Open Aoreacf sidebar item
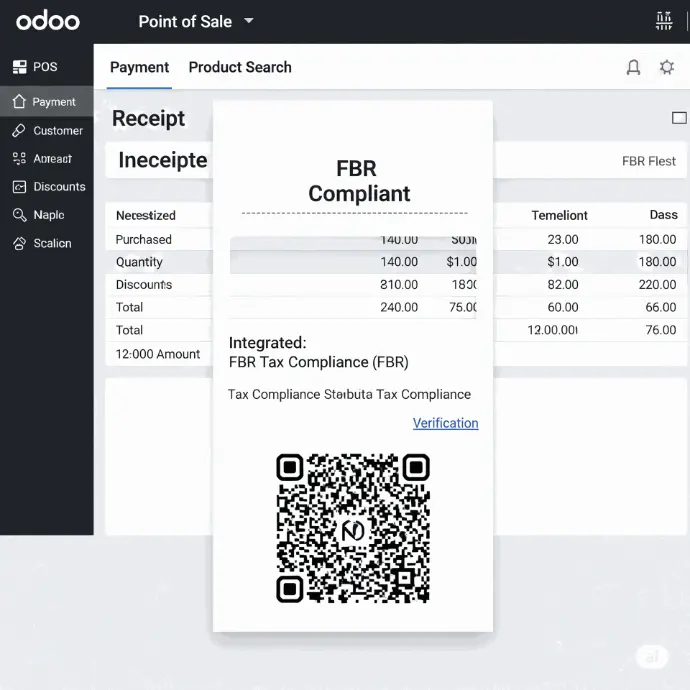 (47, 159)
